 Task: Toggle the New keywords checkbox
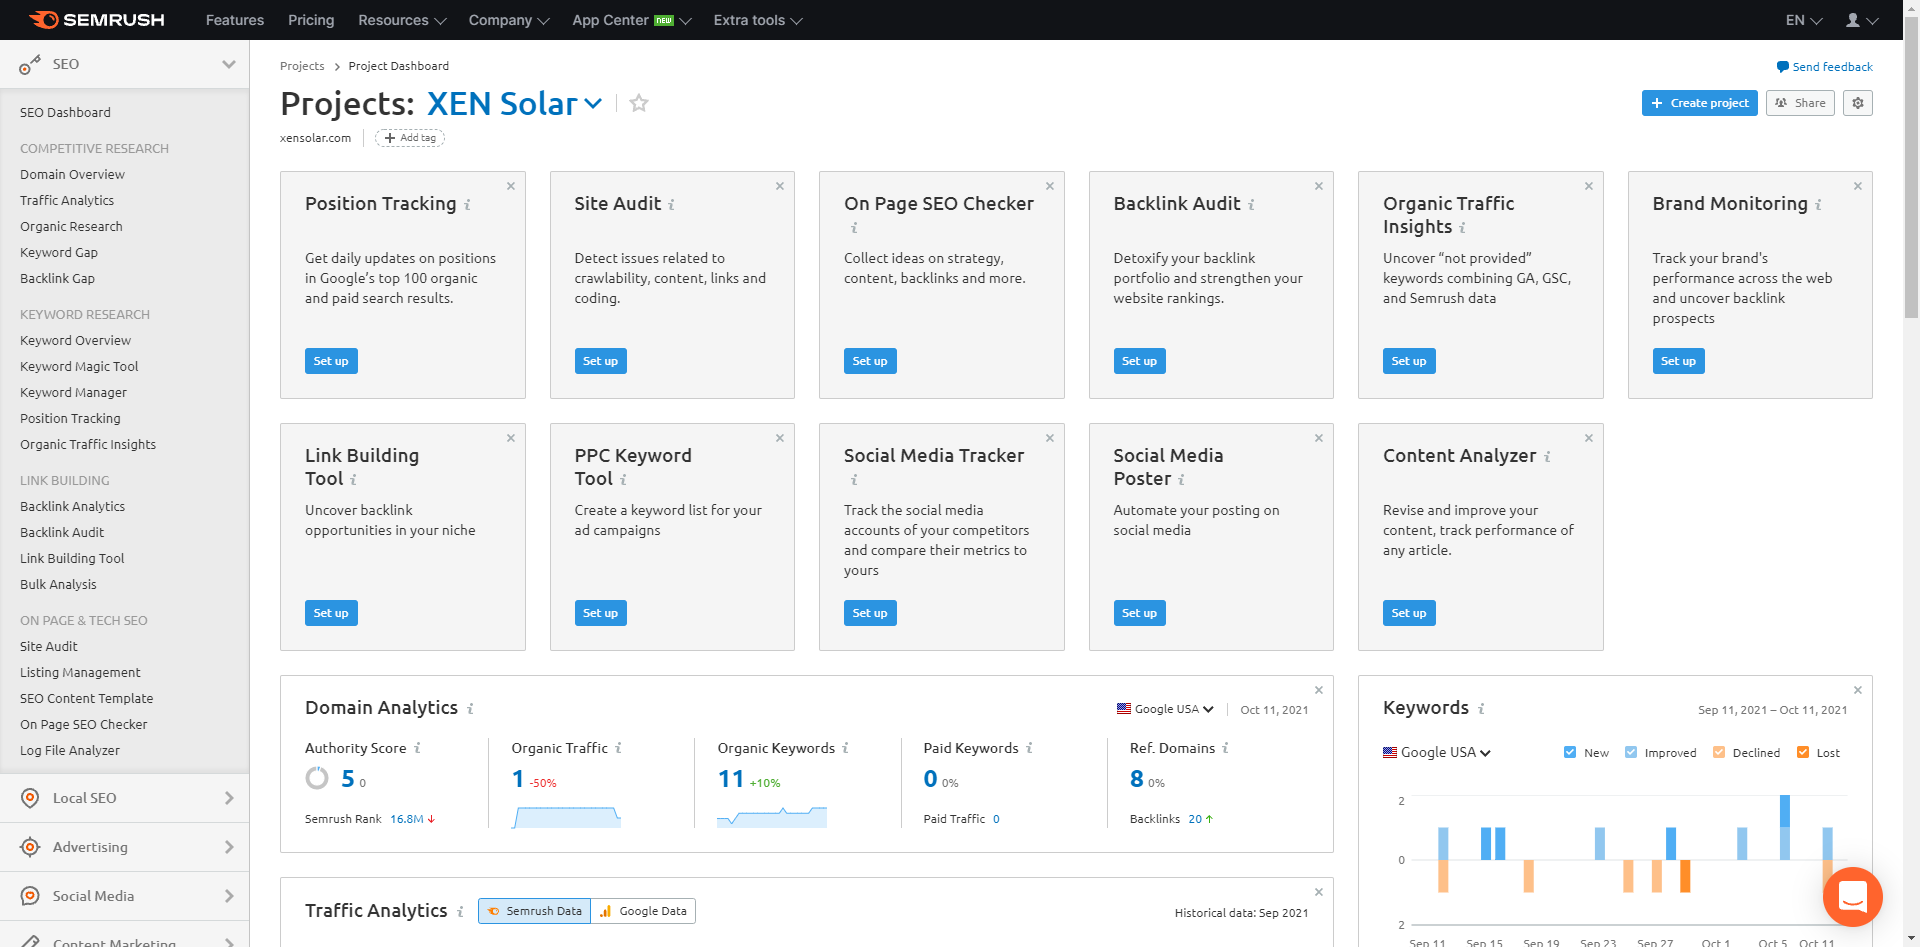(x=1570, y=752)
